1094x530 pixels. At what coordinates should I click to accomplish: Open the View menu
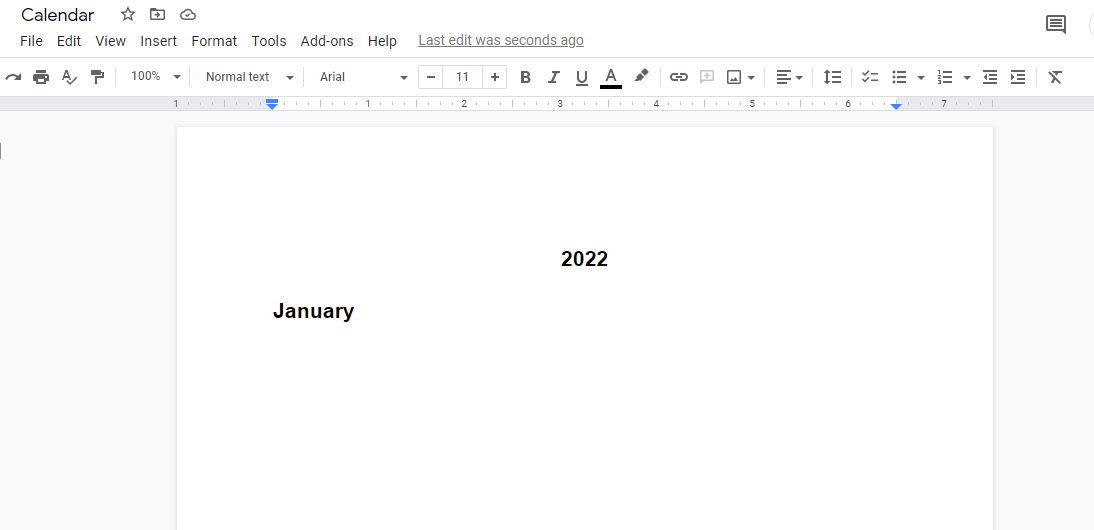click(x=110, y=41)
